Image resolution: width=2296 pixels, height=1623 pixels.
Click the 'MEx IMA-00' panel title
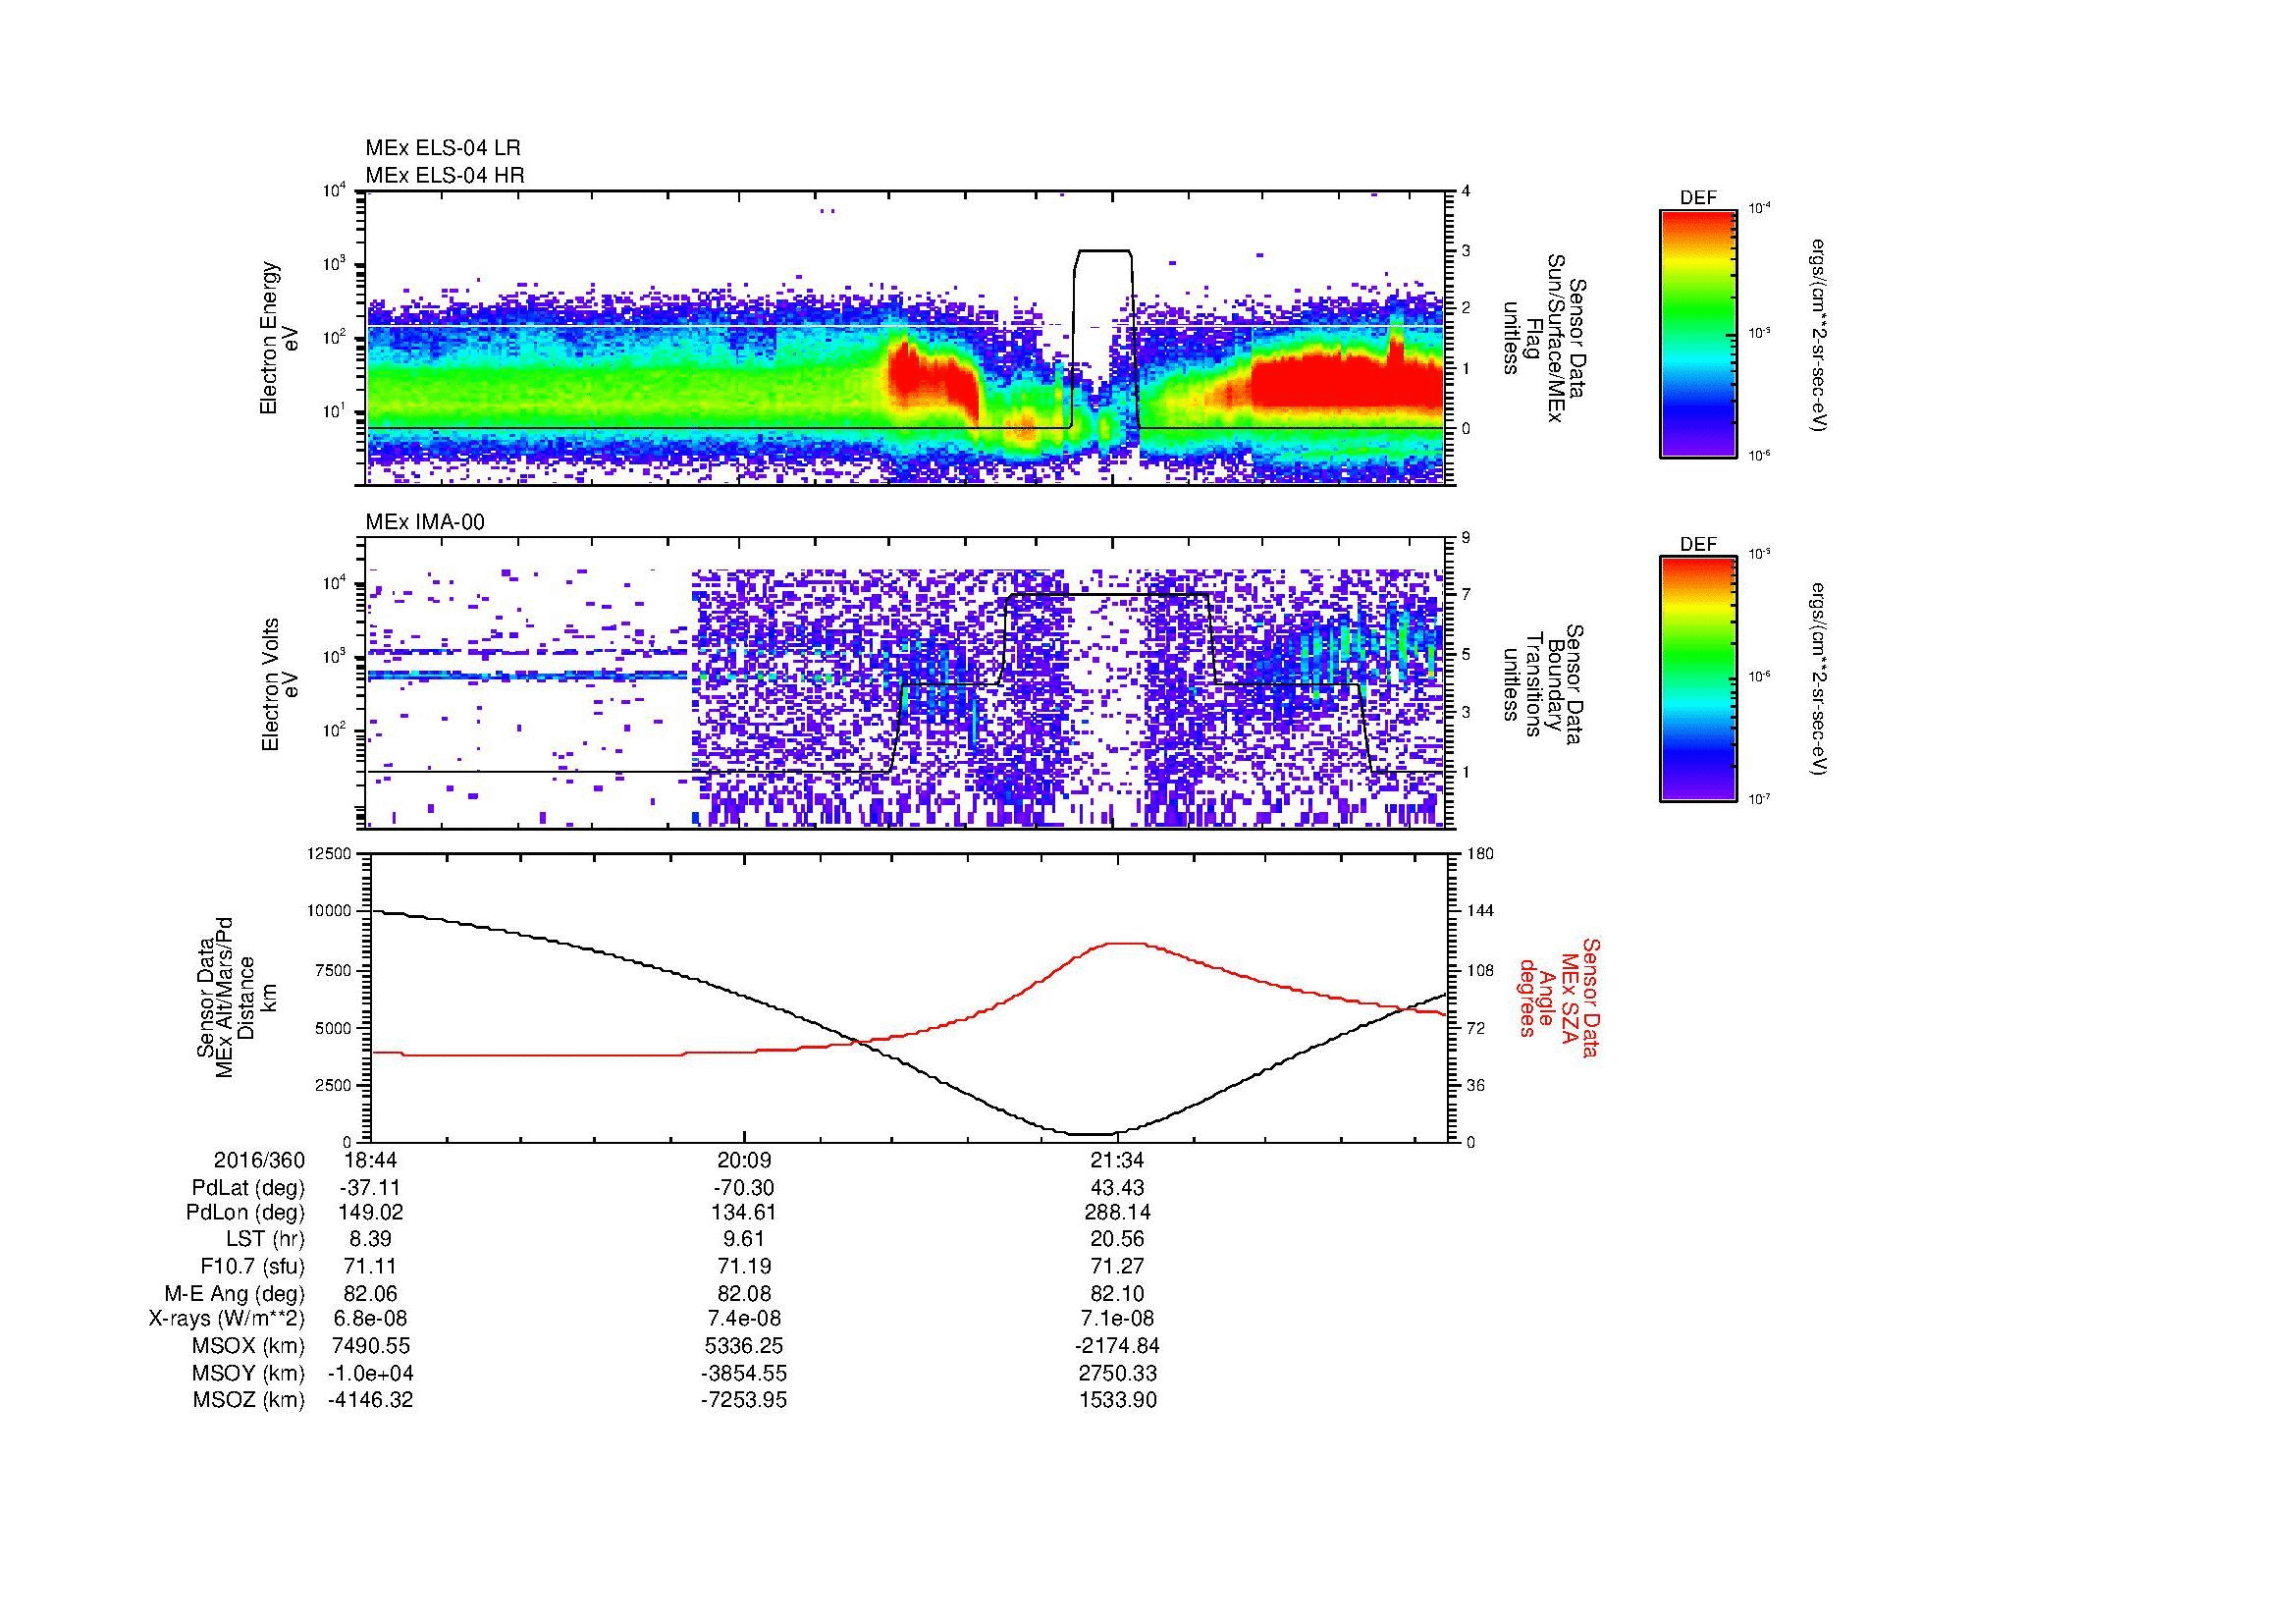(x=425, y=522)
